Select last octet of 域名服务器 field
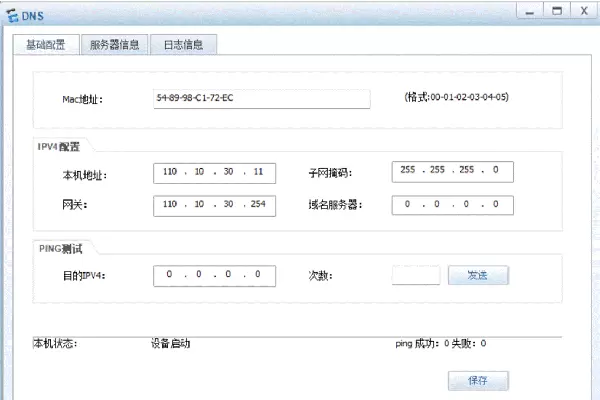 point(496,205)
